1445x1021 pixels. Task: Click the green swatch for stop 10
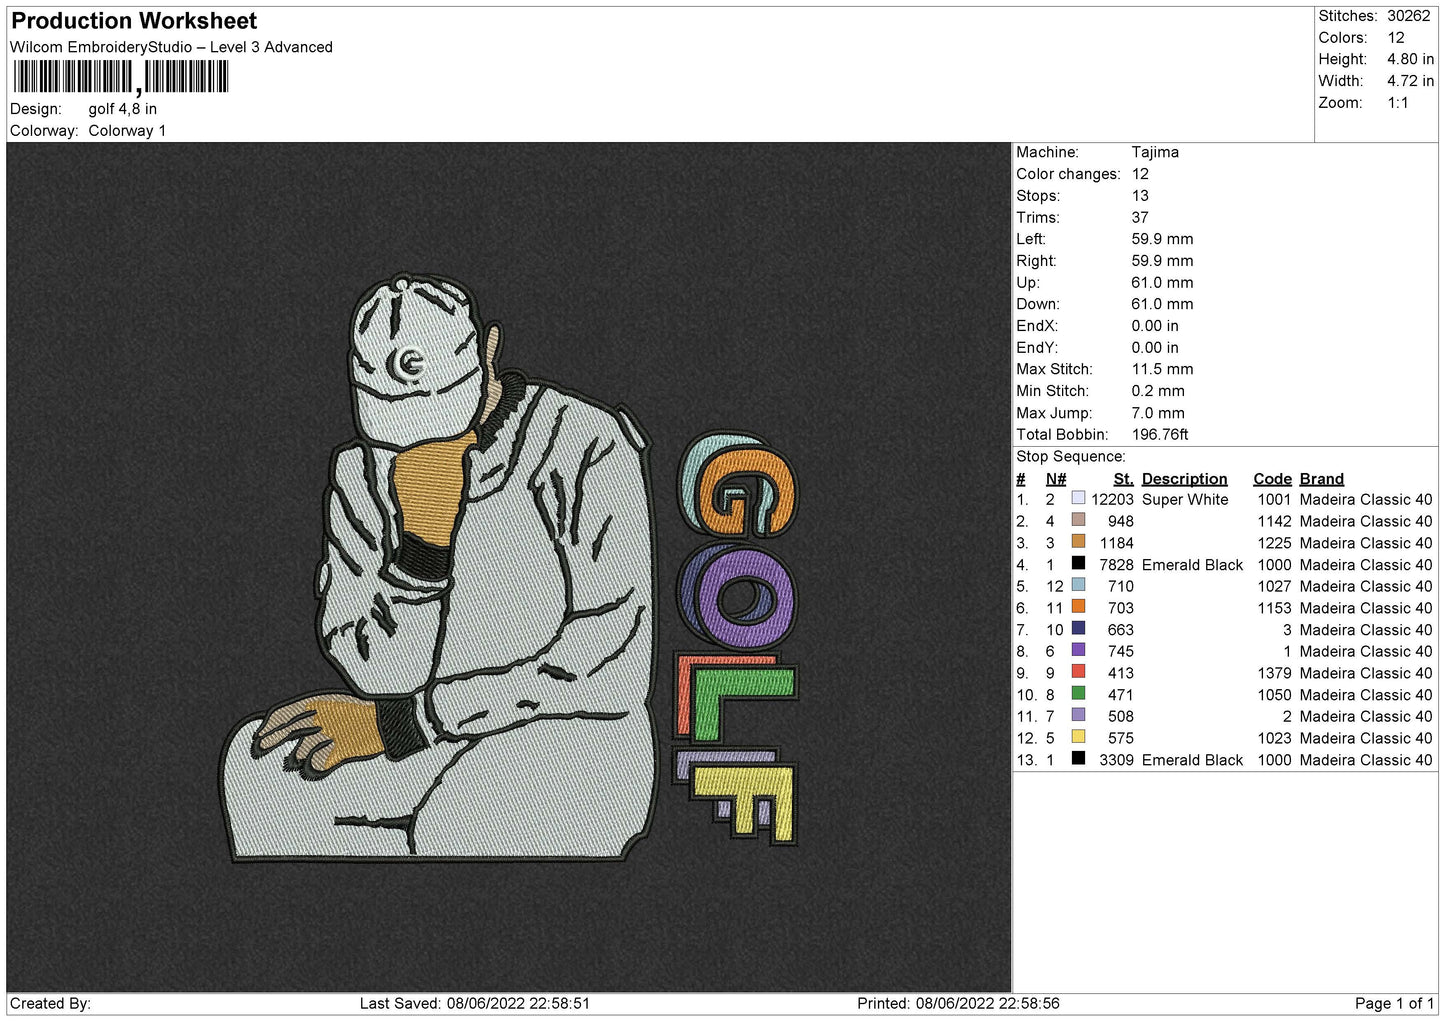(x=1078, y=694)
